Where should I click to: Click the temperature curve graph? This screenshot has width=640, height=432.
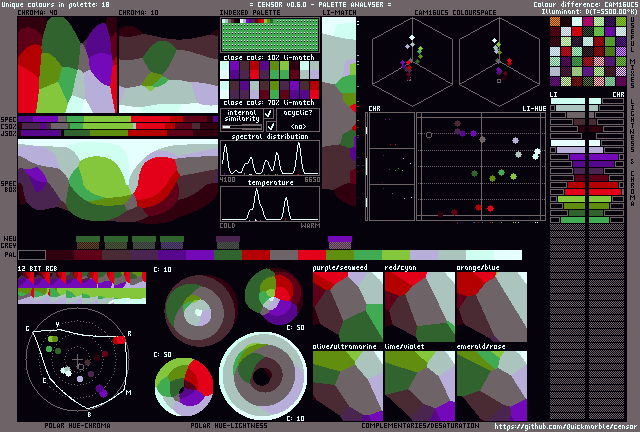(270, 204)
